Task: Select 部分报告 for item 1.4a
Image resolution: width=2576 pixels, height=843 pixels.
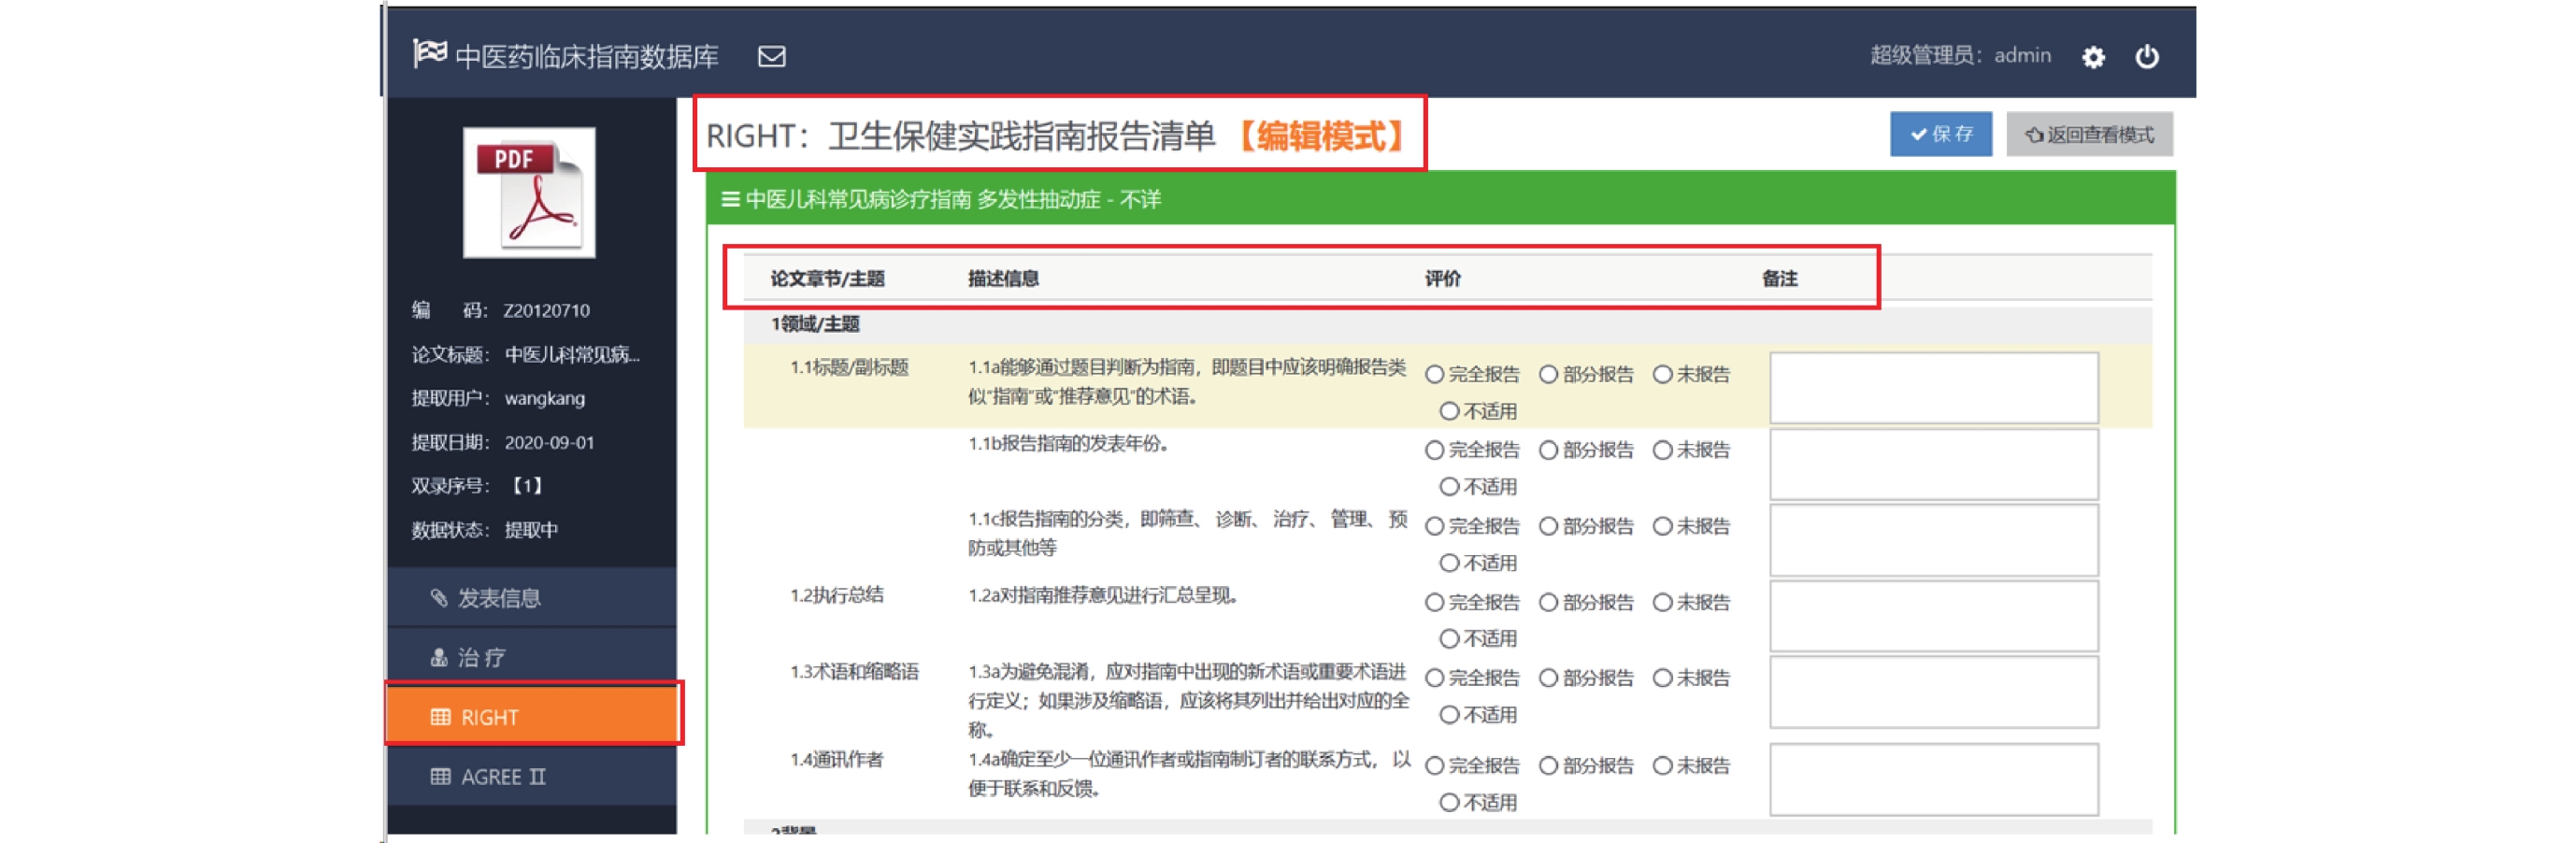Action: tap(1548, 766)
